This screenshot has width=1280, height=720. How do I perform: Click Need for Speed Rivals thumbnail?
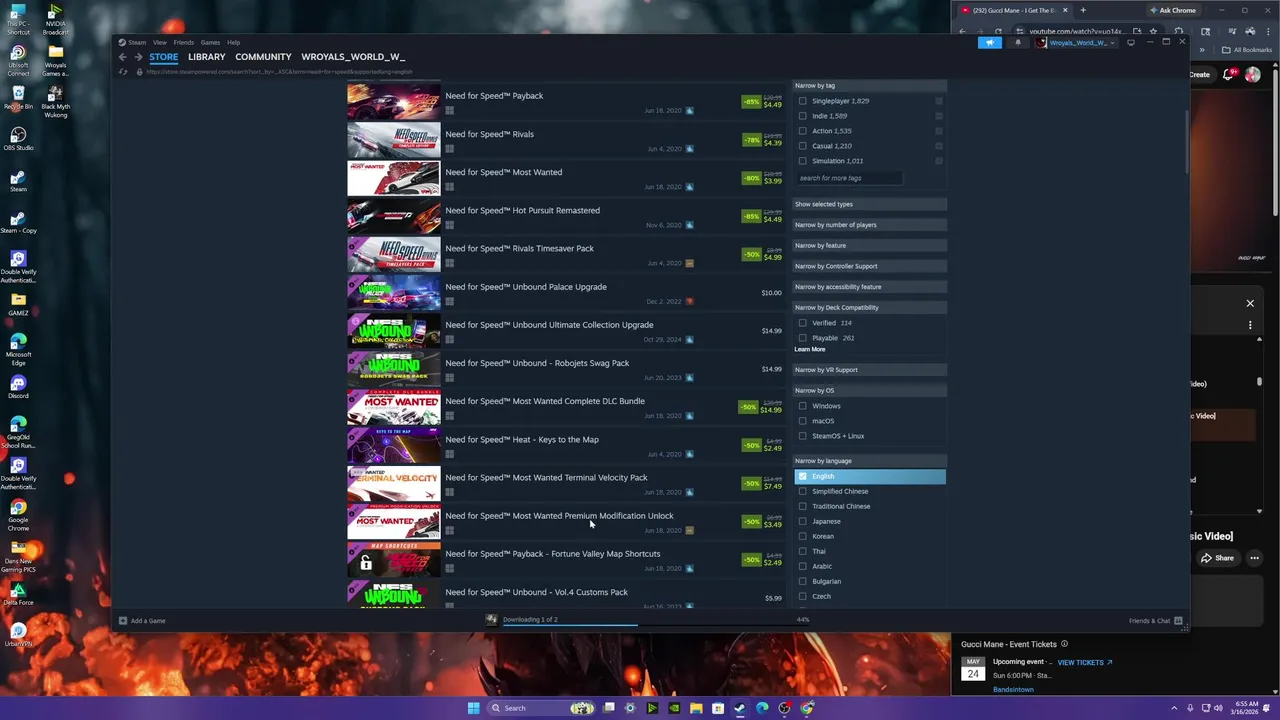pos(393,140)
